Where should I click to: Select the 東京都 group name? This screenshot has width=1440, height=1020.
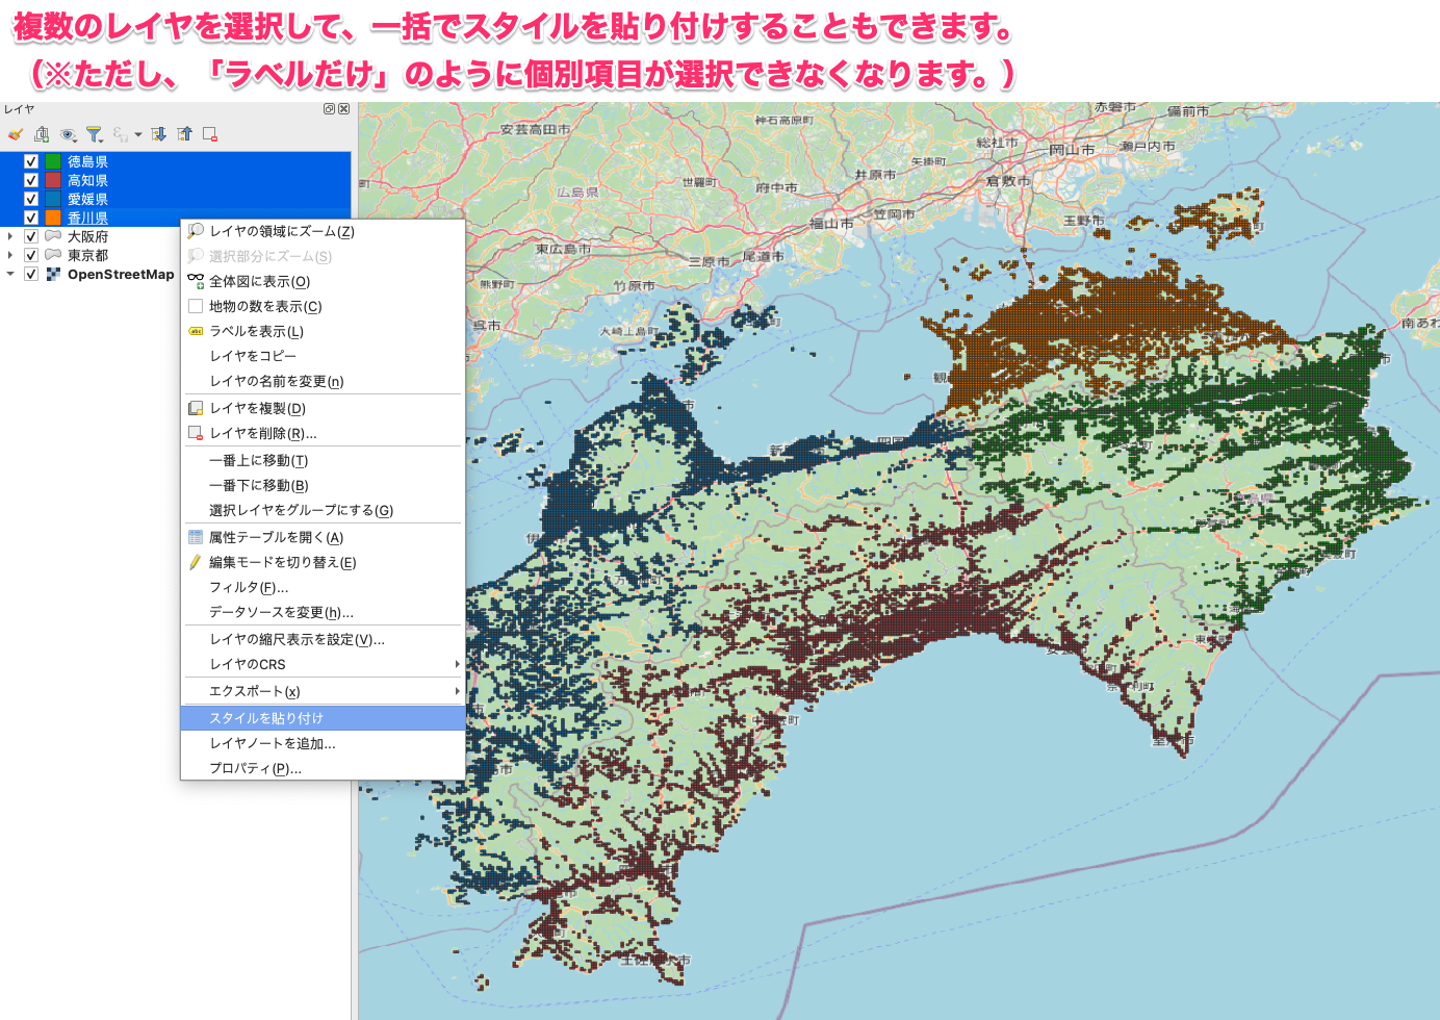pyautogui.click(x=88, y=256)
